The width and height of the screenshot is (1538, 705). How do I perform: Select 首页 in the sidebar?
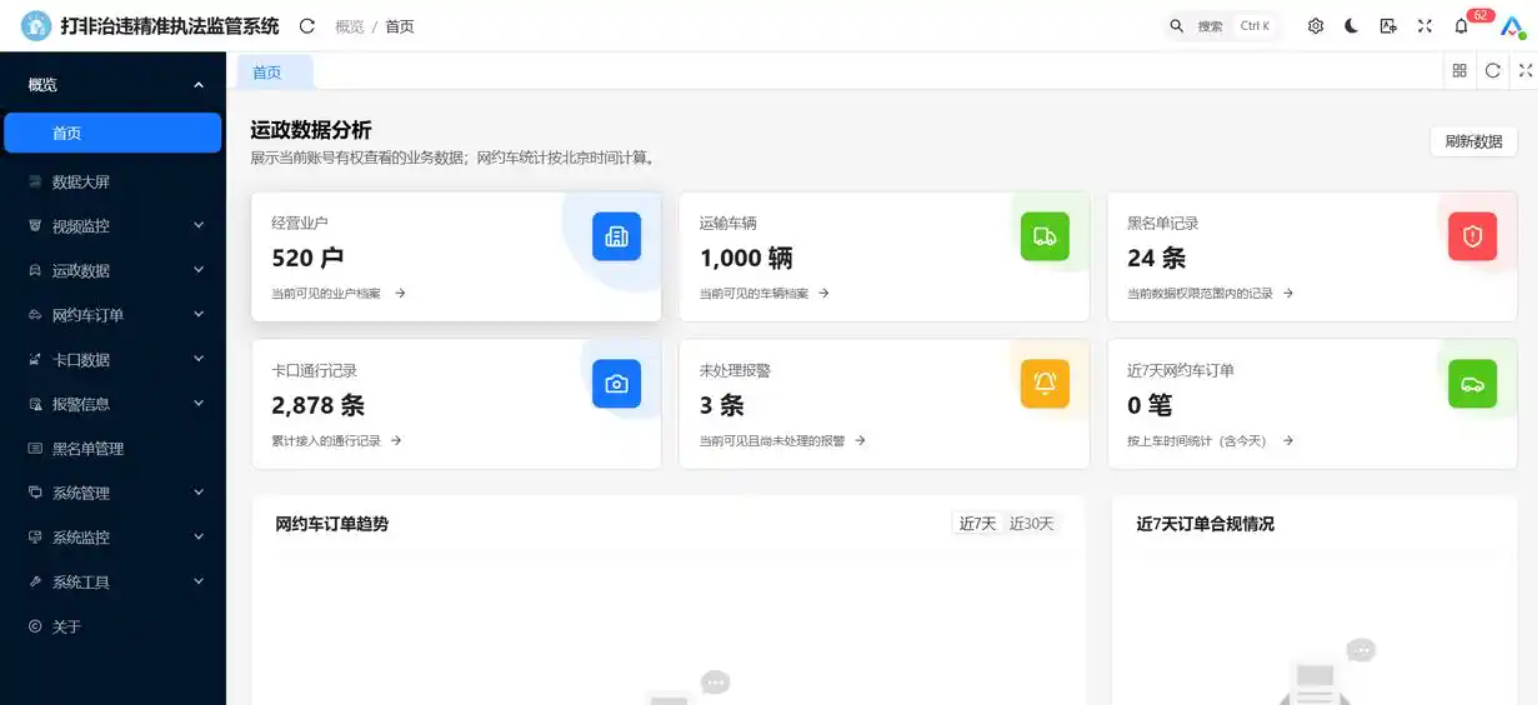click(113, 133)
